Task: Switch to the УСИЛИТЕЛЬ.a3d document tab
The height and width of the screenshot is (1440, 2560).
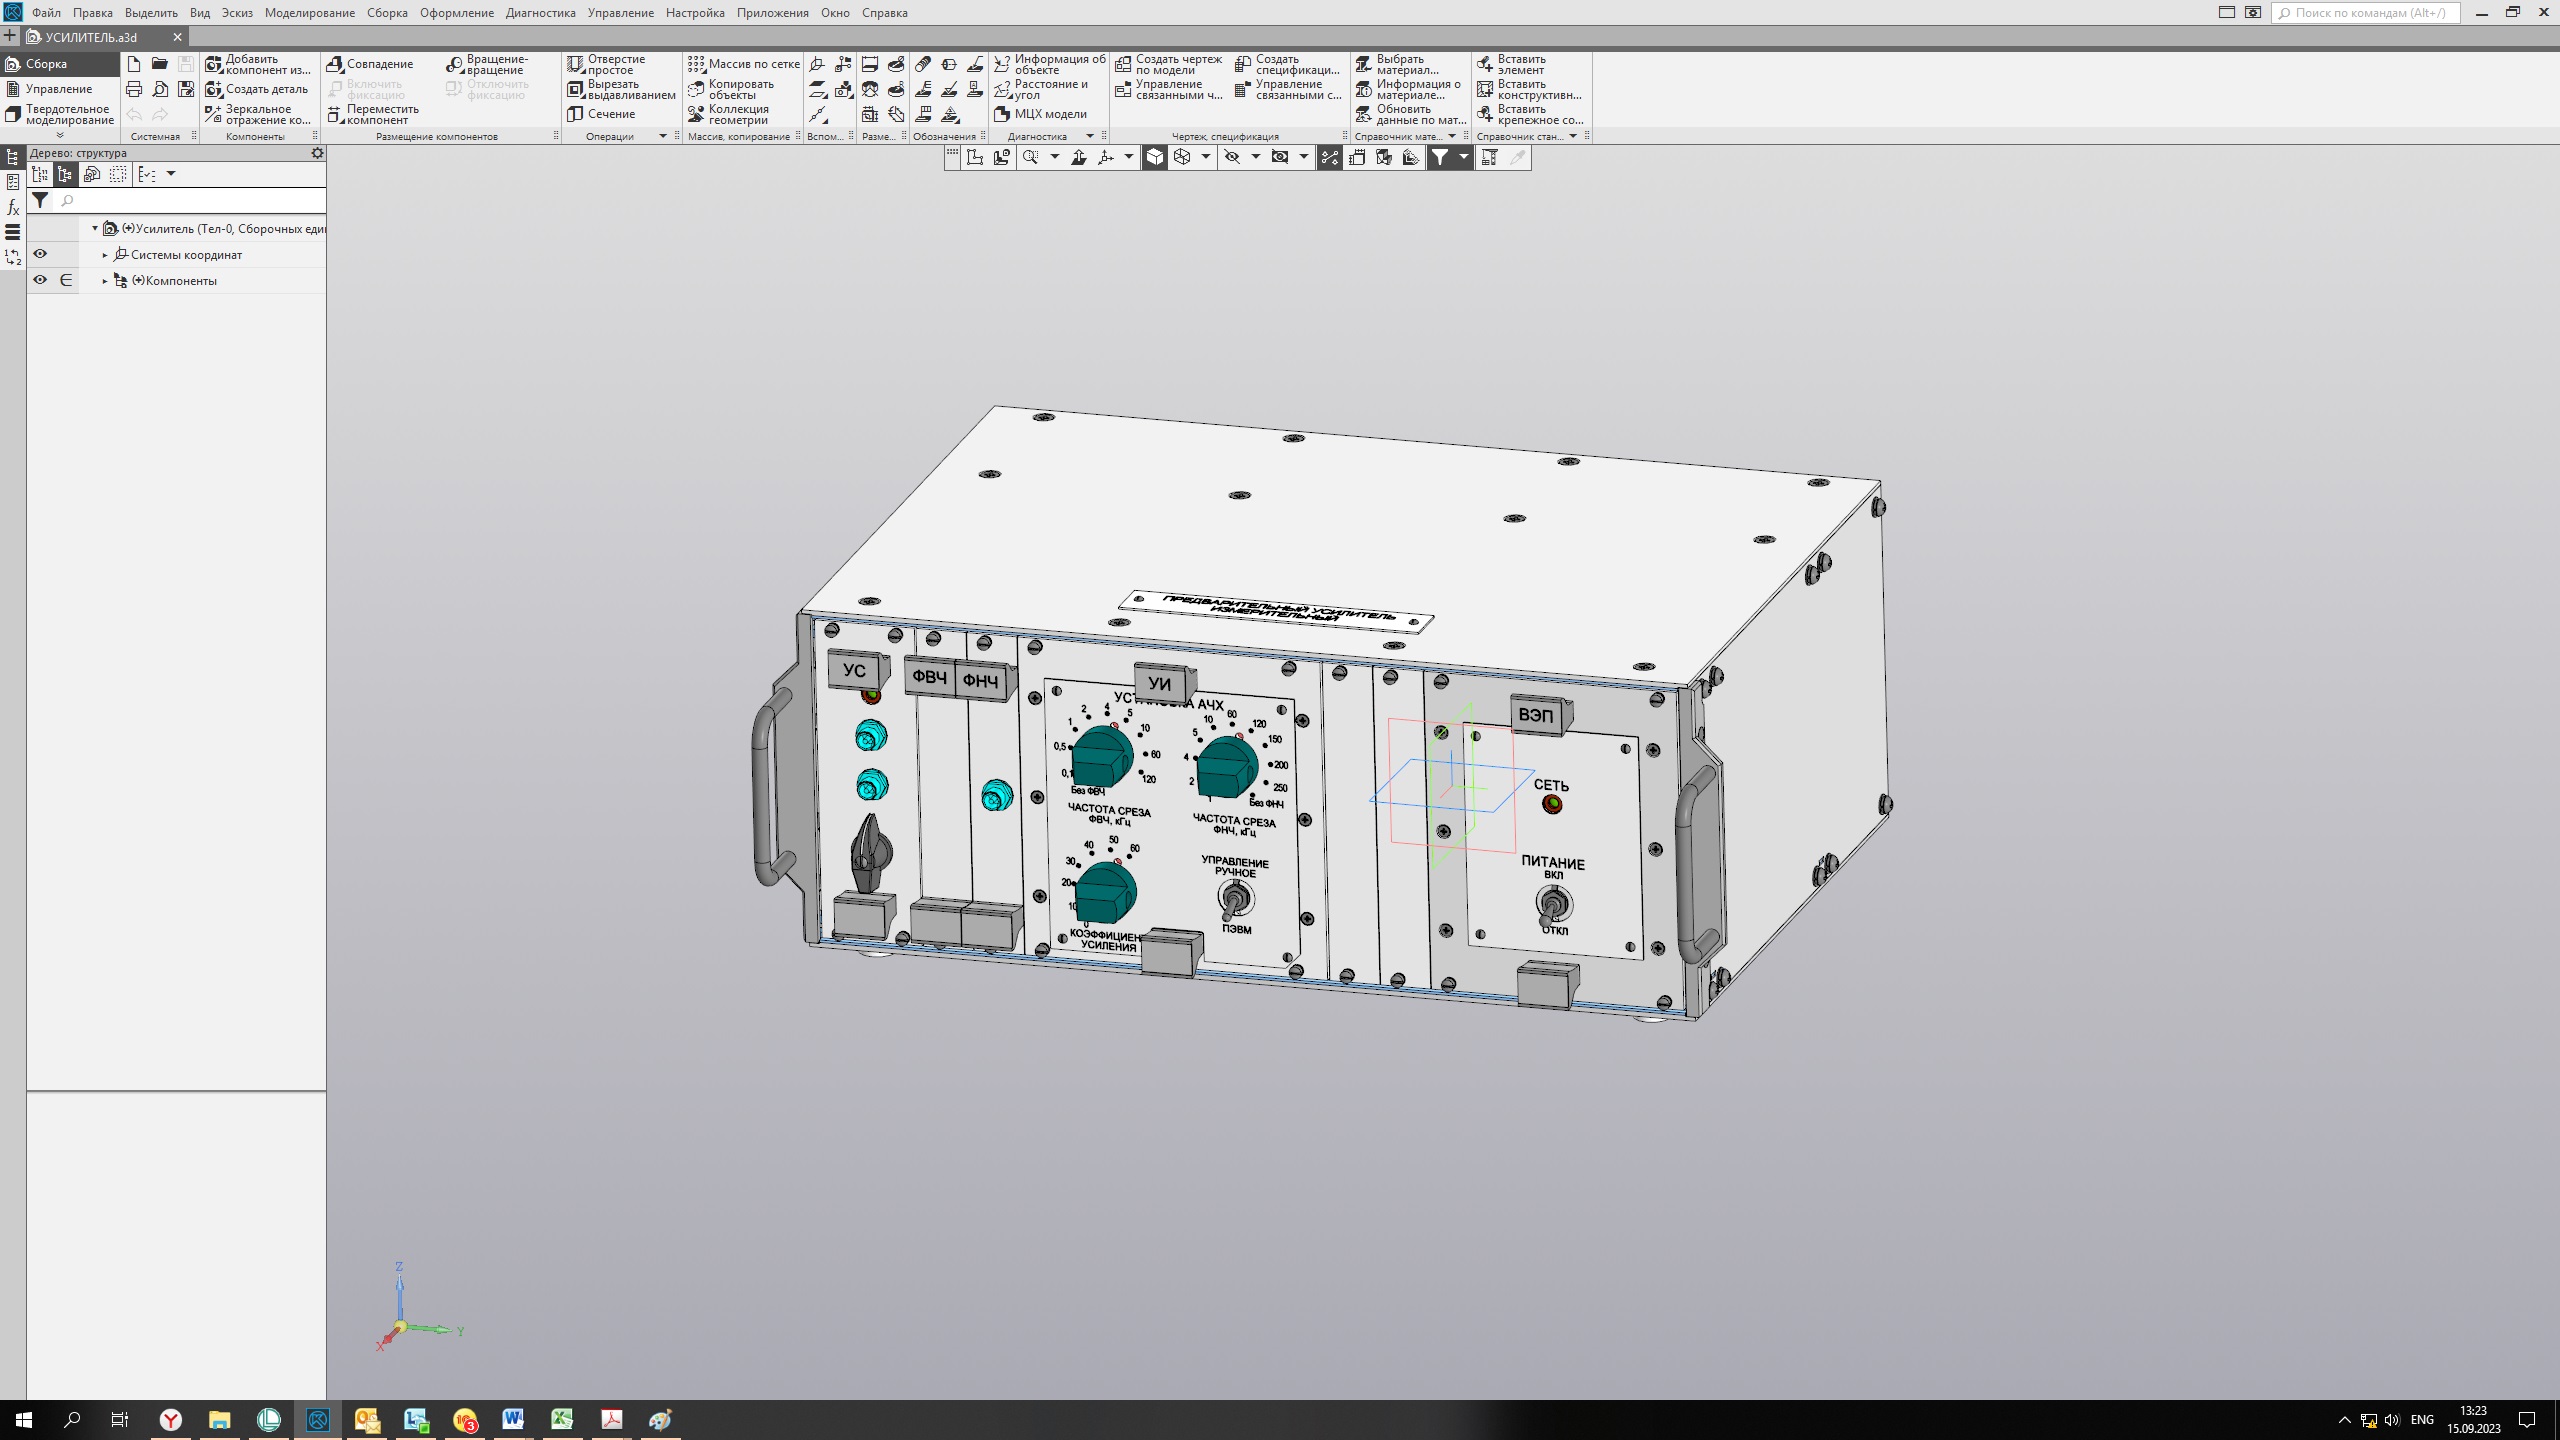Action: tap(91, 37)
